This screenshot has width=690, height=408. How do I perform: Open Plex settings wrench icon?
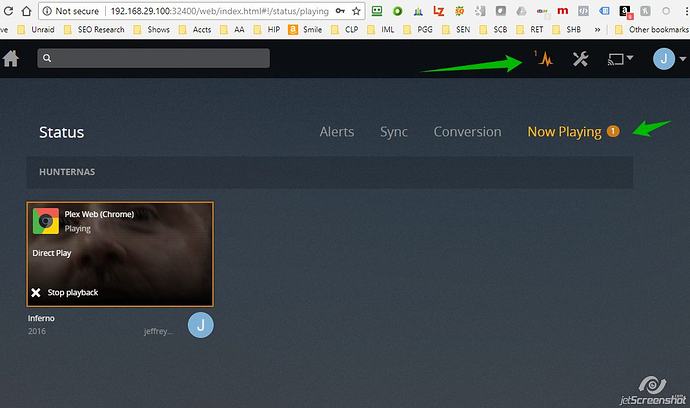(580, 59)
